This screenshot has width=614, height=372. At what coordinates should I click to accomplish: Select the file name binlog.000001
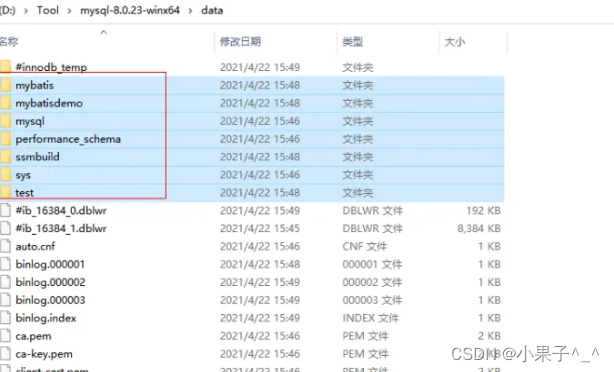[x=50, y=265]
